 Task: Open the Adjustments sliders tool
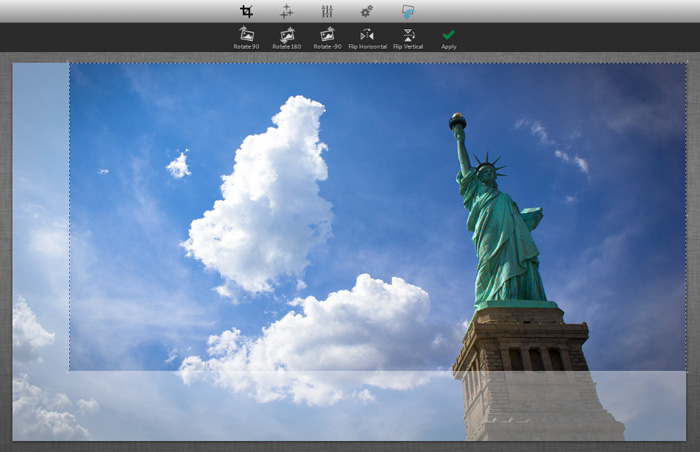point(327,11)
